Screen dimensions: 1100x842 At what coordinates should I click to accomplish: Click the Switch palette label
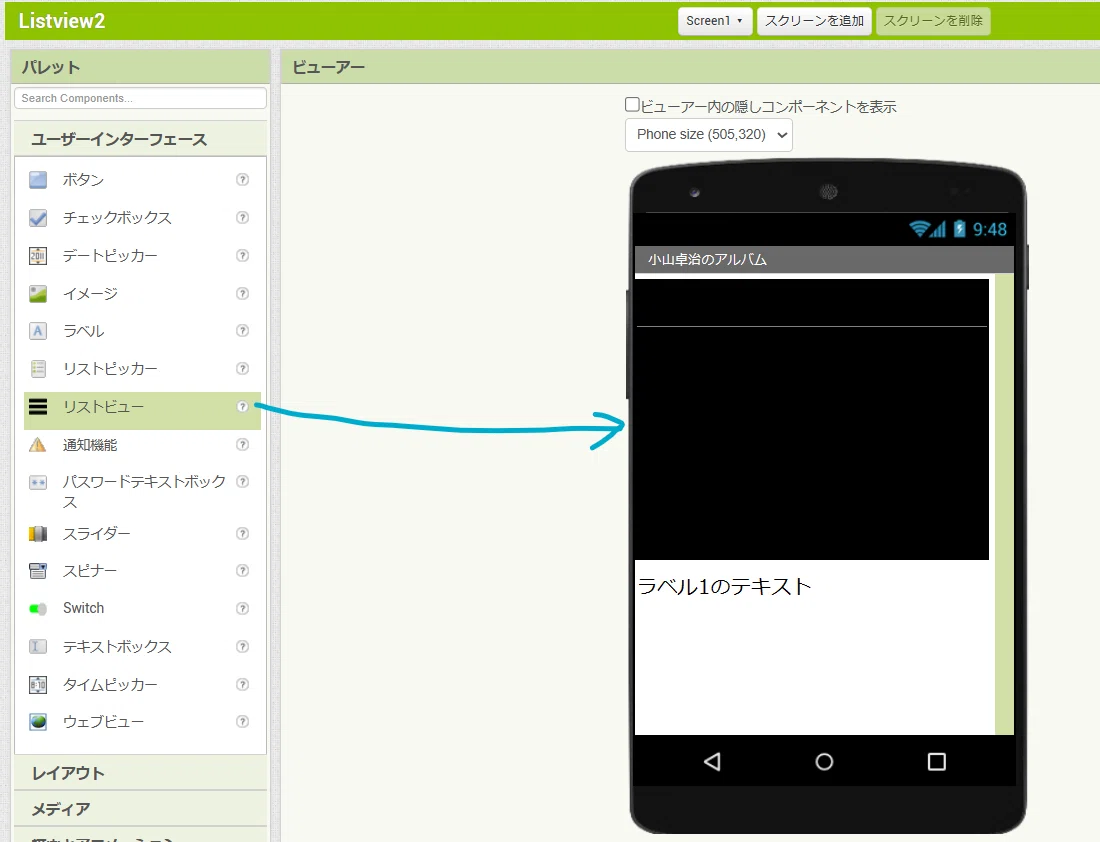(x=83, y=608)
